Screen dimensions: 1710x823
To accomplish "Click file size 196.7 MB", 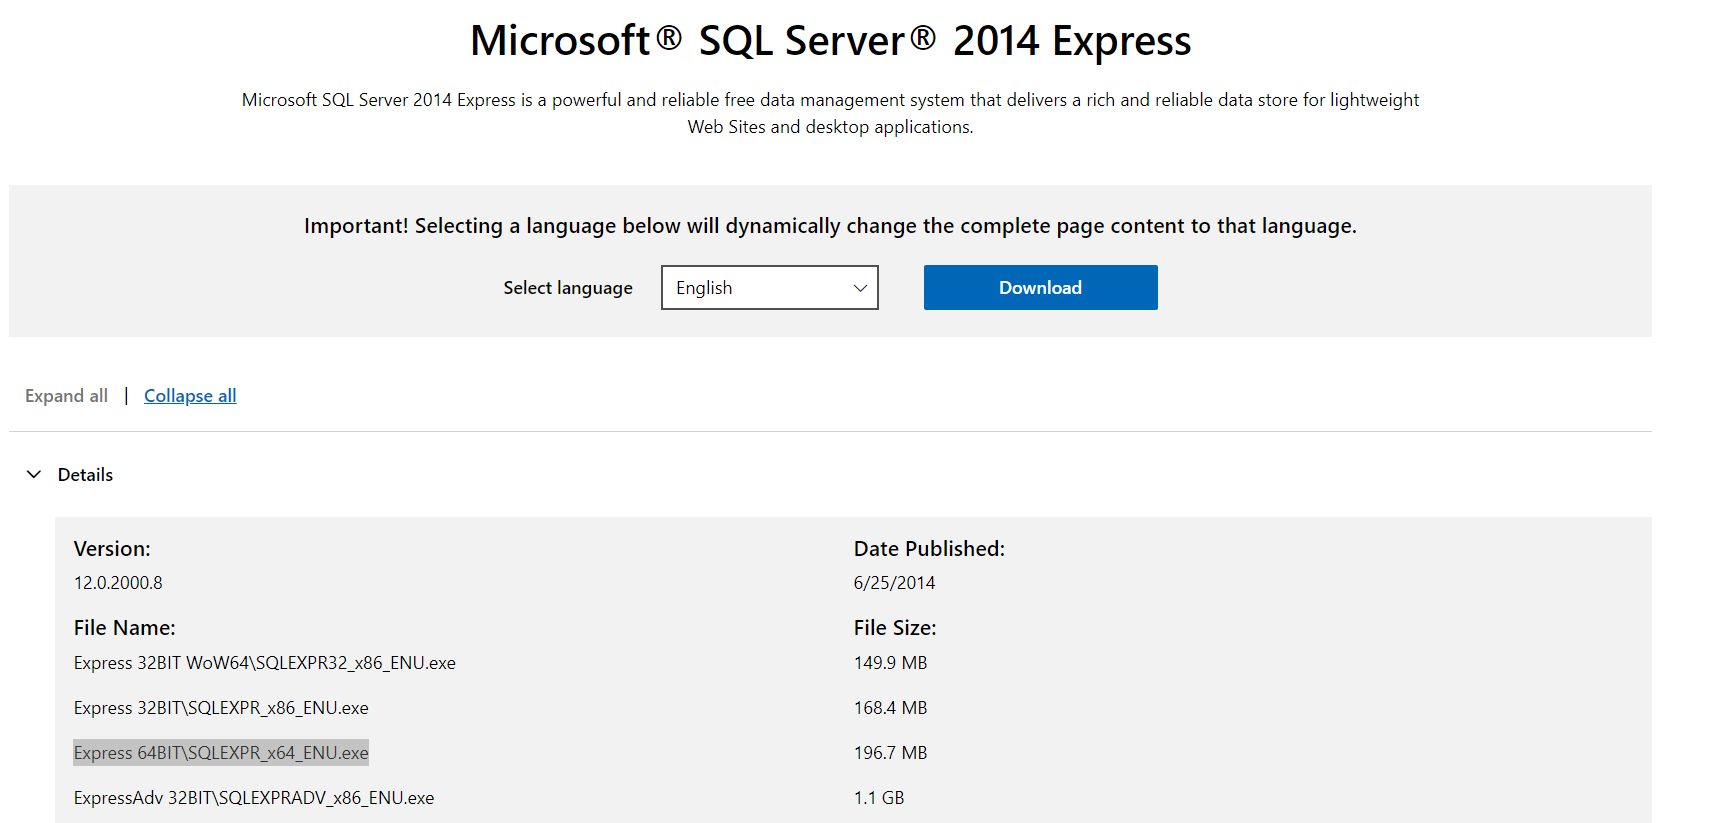I will pyautogui.click(x=890, y=753).
